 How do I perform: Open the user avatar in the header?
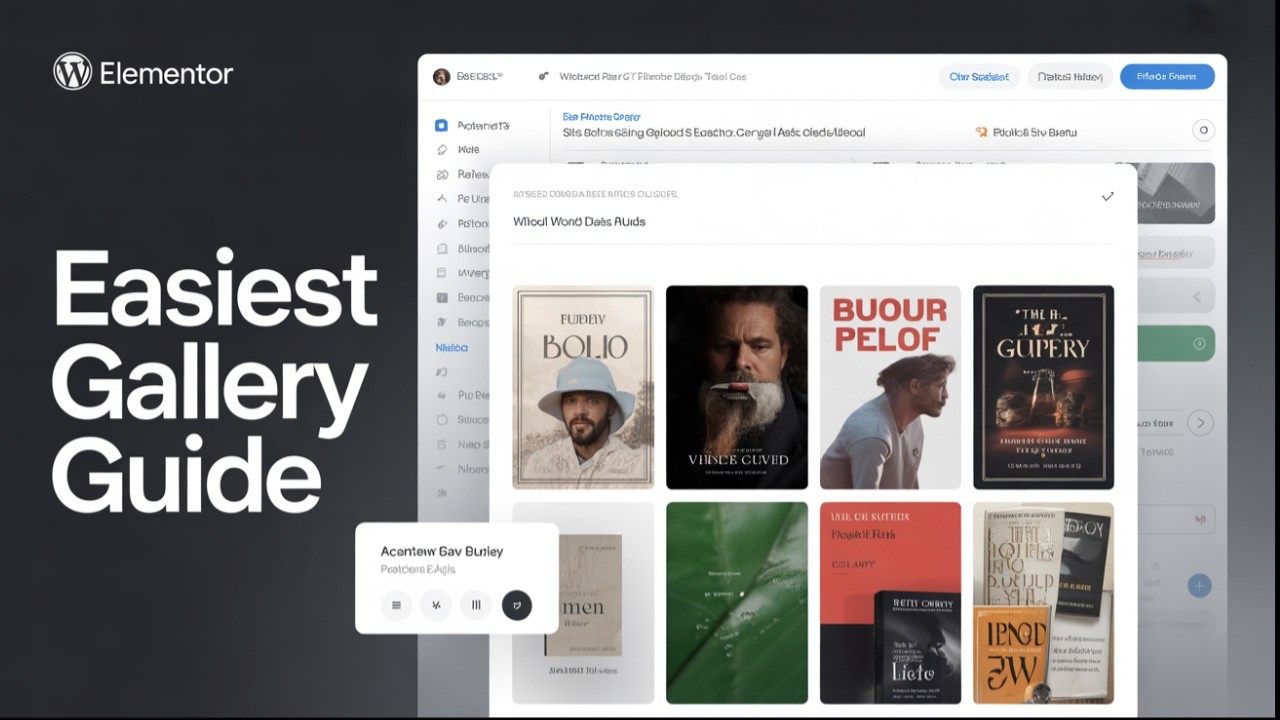pyautogui.click(x=441, y=77)
